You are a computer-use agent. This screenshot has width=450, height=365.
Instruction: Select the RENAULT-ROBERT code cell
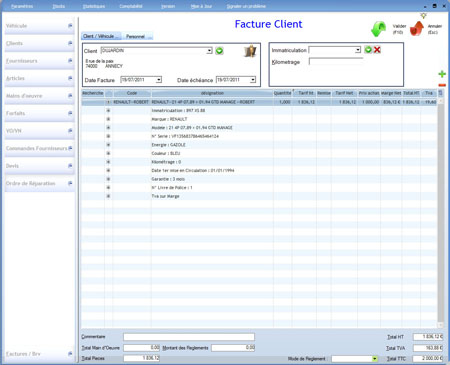click(131, 102)
